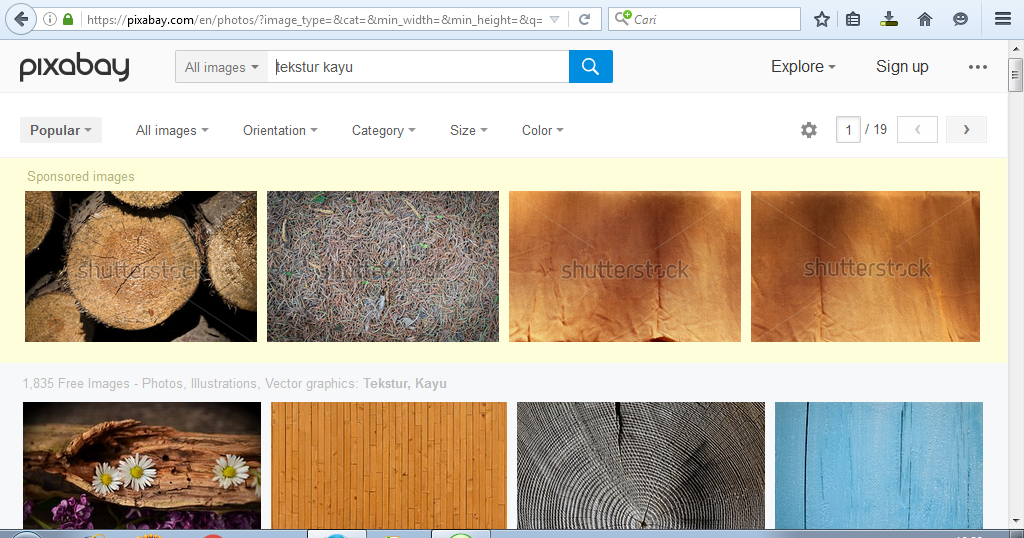Go back using the browser back arrow
1024x538 pixels.
[x=21, y=20]
